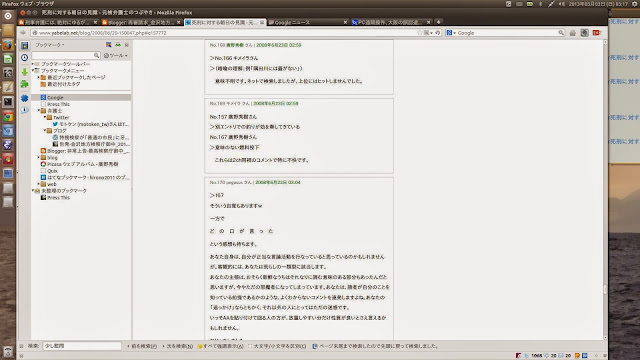640x360 pixels.
Task: Collapse the Twitter bookmark folder
Action: pos(45,117)
